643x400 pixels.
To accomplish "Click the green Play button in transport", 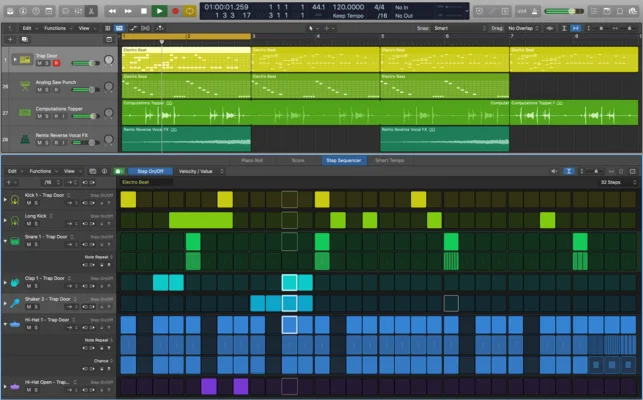I will pos(159,10).
